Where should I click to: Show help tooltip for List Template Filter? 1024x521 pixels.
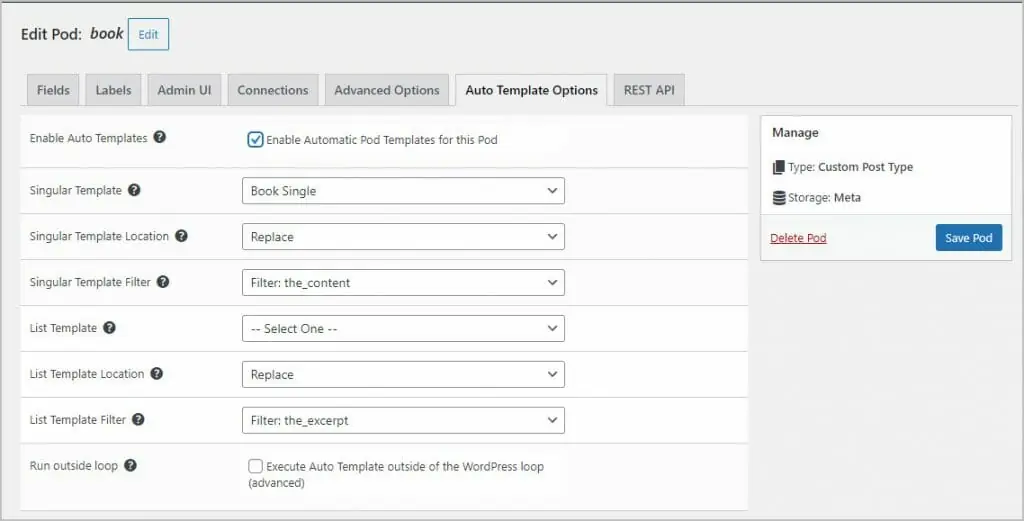pyautogui.click(x=138, y=419)
